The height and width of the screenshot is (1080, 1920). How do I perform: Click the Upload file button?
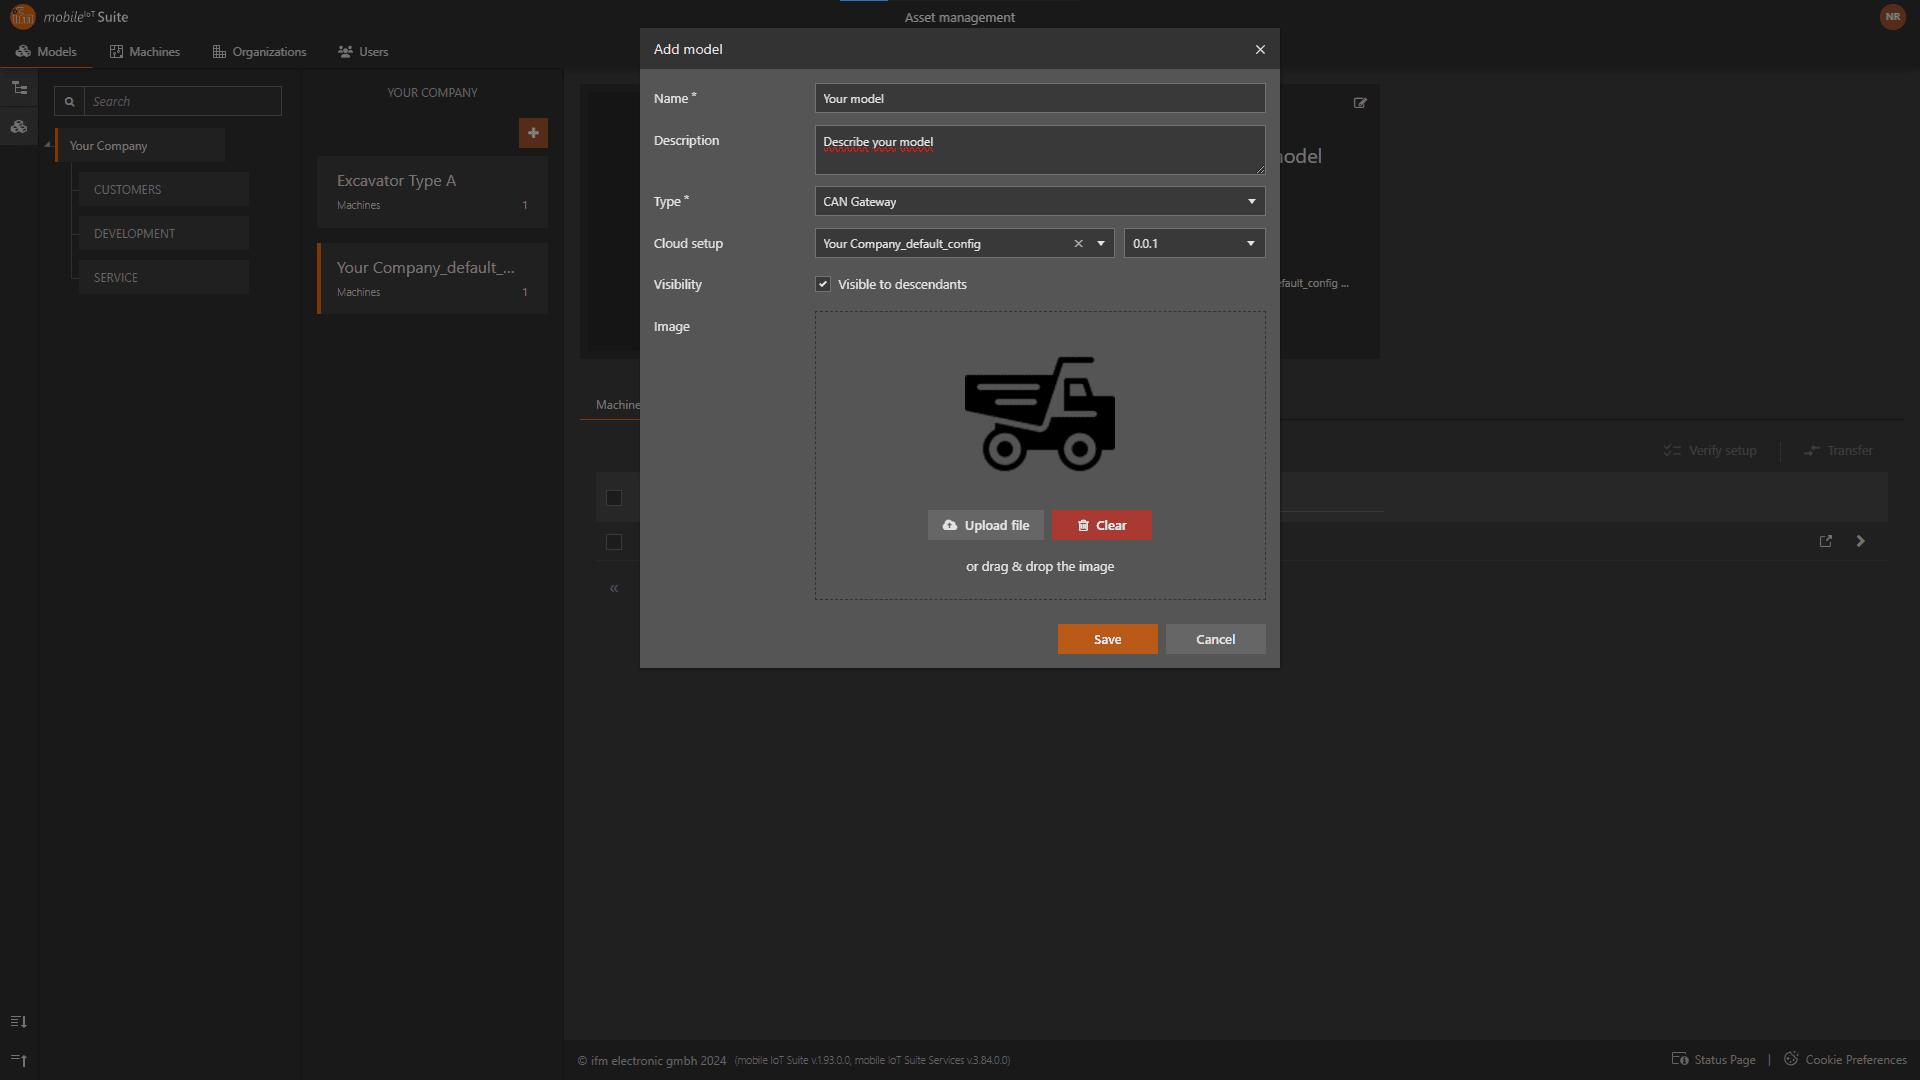(x=985, y=526)
